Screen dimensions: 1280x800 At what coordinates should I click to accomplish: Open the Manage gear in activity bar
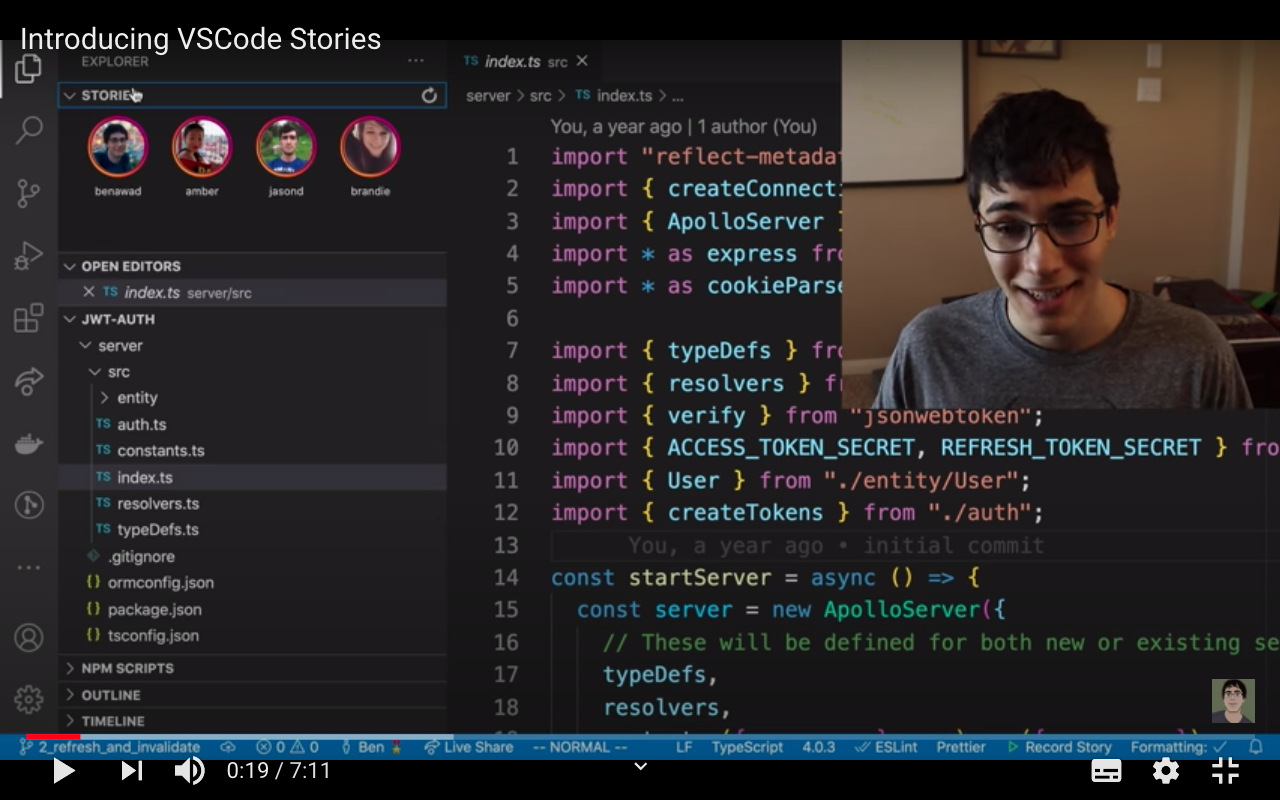pyautogui.click(x=28, y=699)
